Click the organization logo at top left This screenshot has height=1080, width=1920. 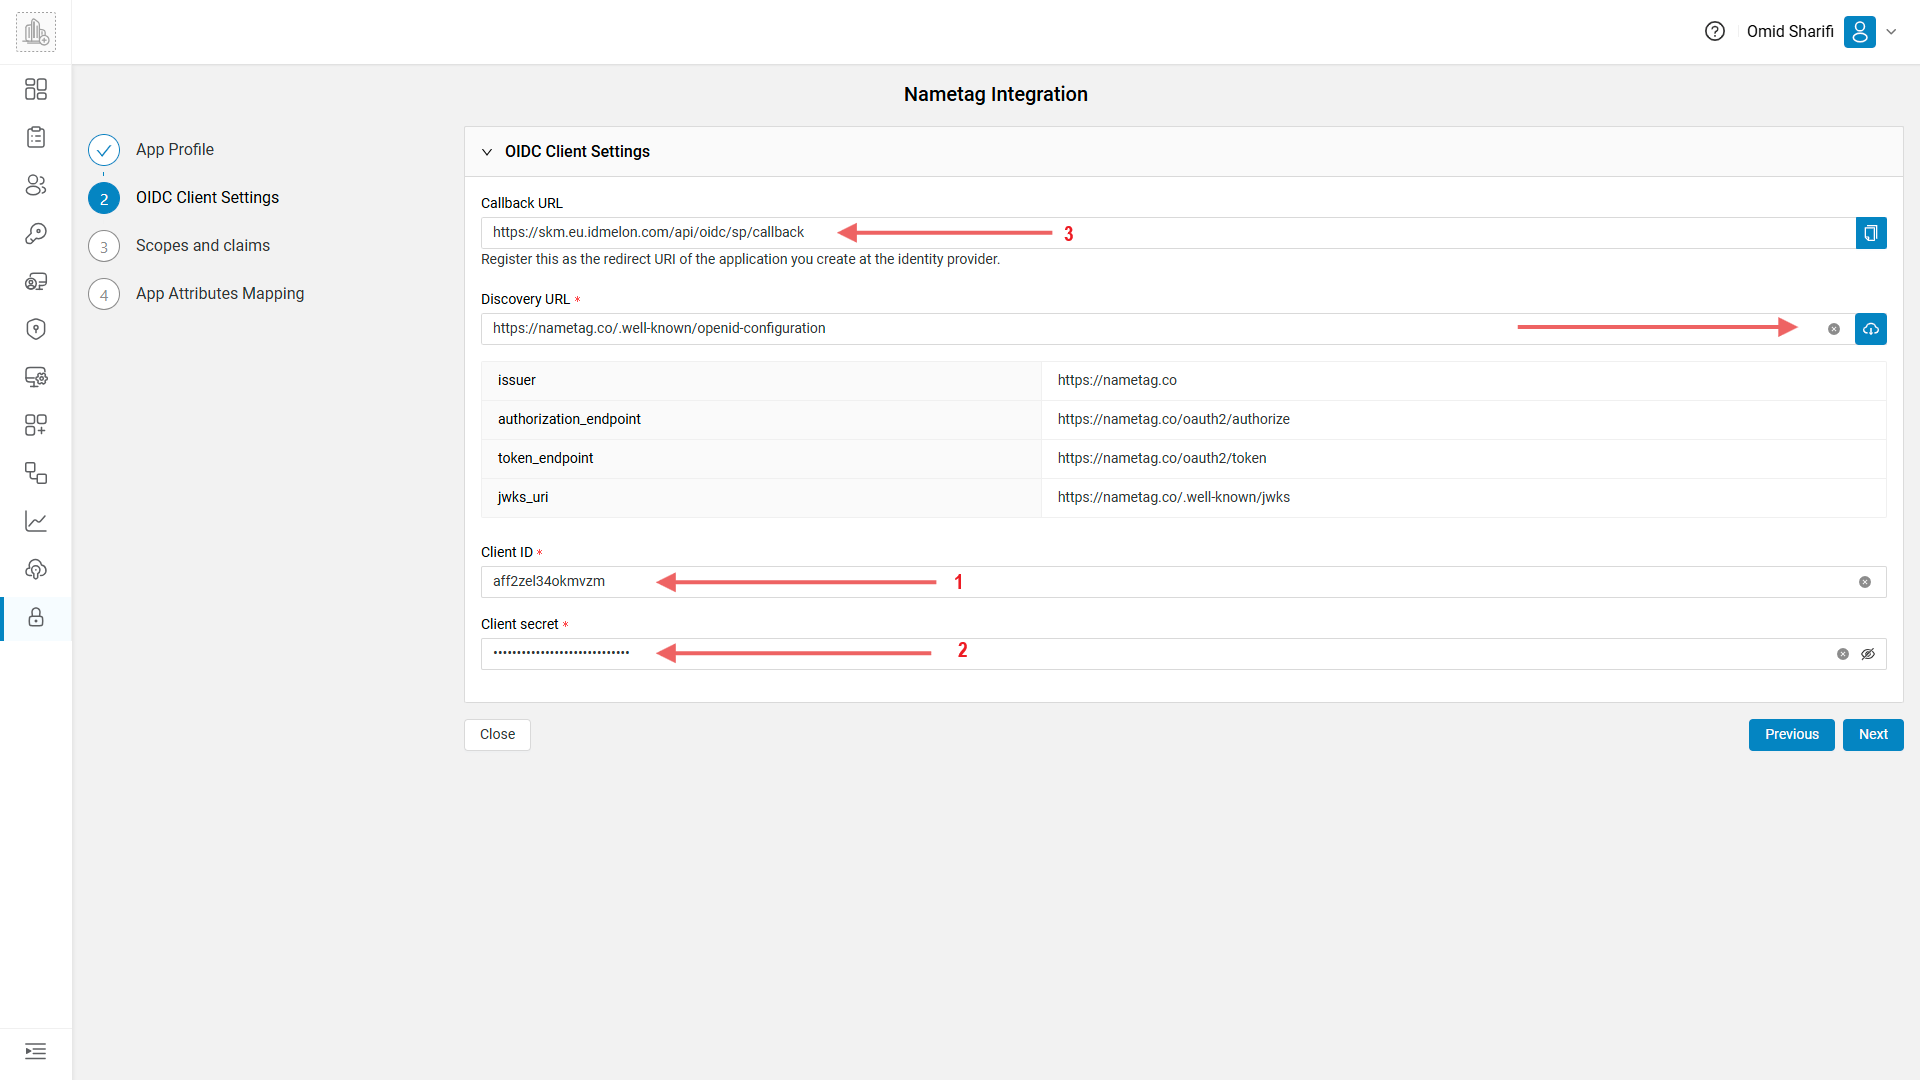click(x=36, y=32)
